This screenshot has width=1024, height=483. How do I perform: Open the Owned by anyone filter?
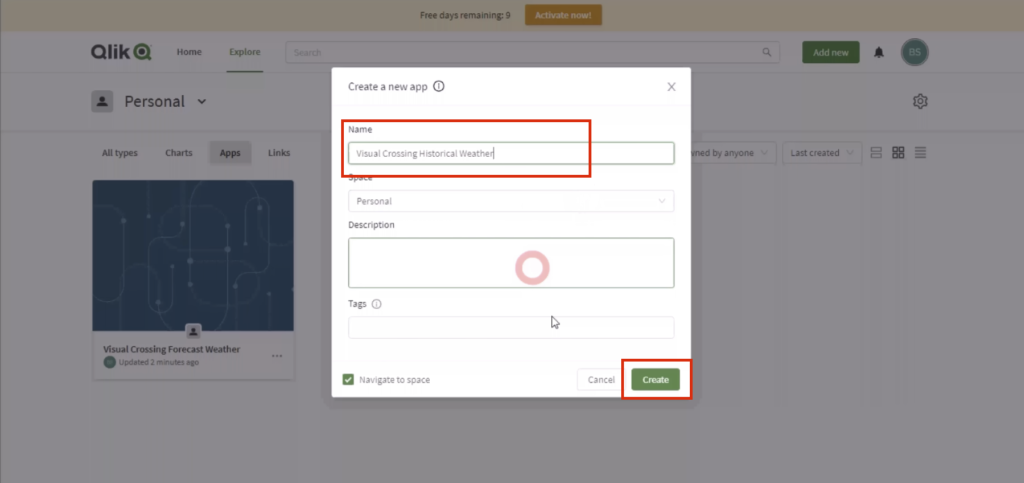click(733, 153)
